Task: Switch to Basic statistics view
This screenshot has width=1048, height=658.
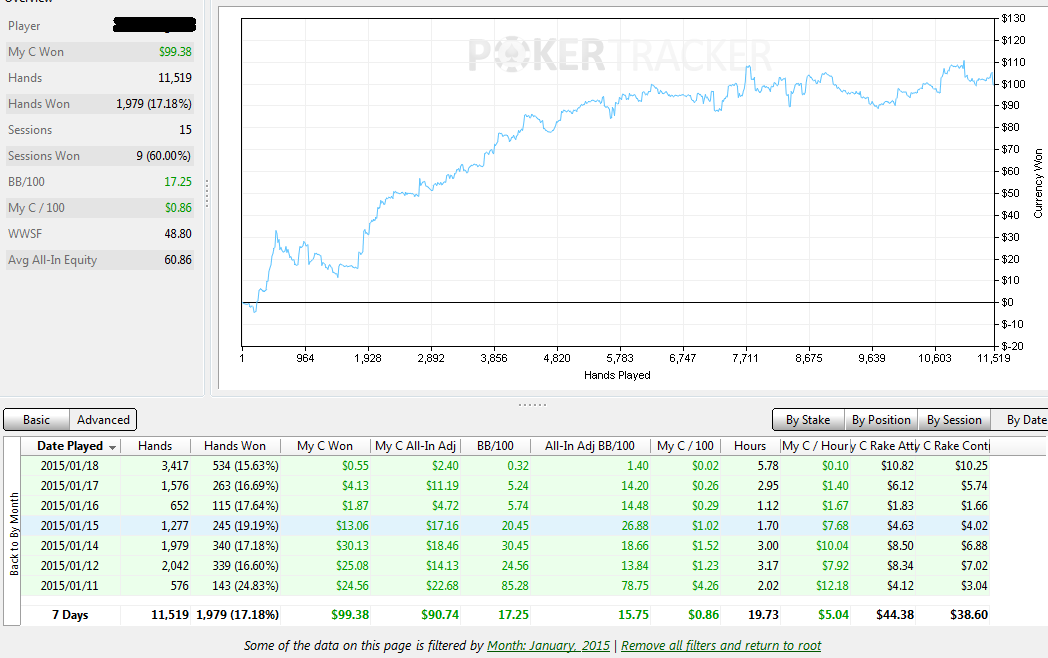Action: pos(37,420)
